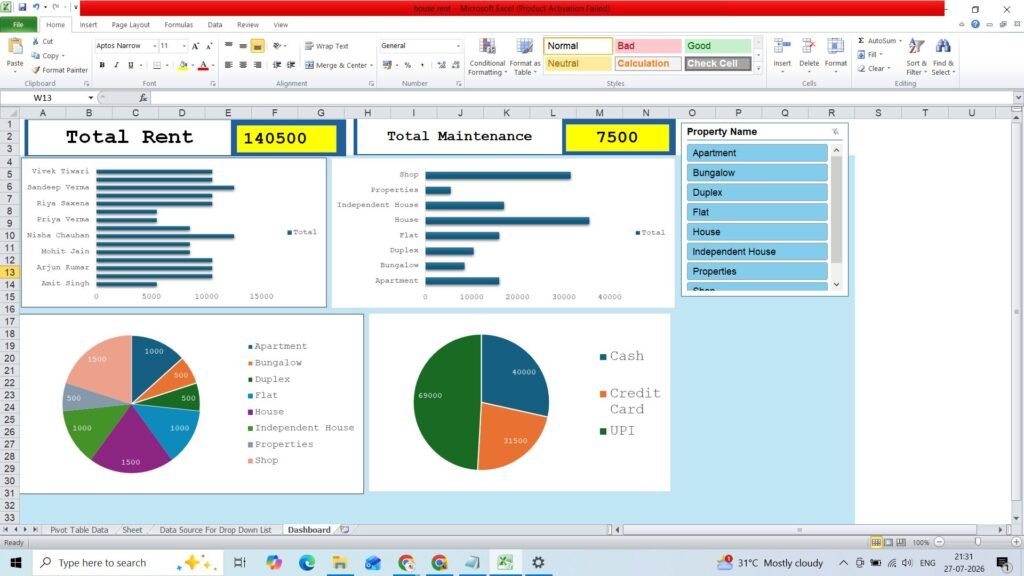Clear the Property Name slicer filter

coord(835,132)
